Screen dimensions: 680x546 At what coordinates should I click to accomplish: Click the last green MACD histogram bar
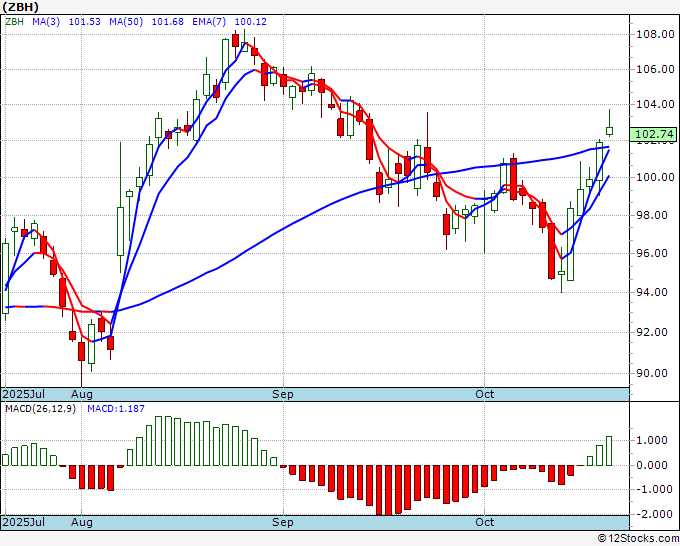pyautogui.click(x=609, y=451)
